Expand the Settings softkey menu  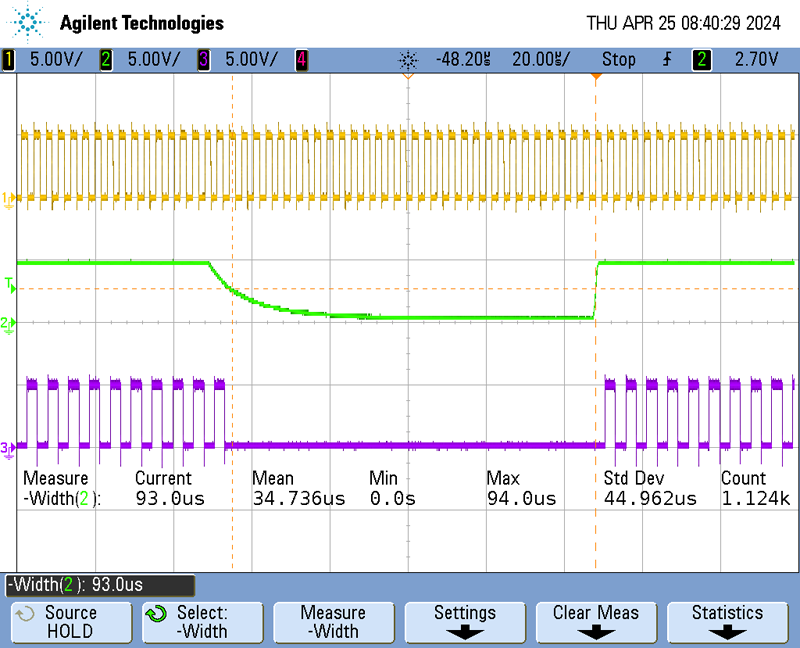464,622
